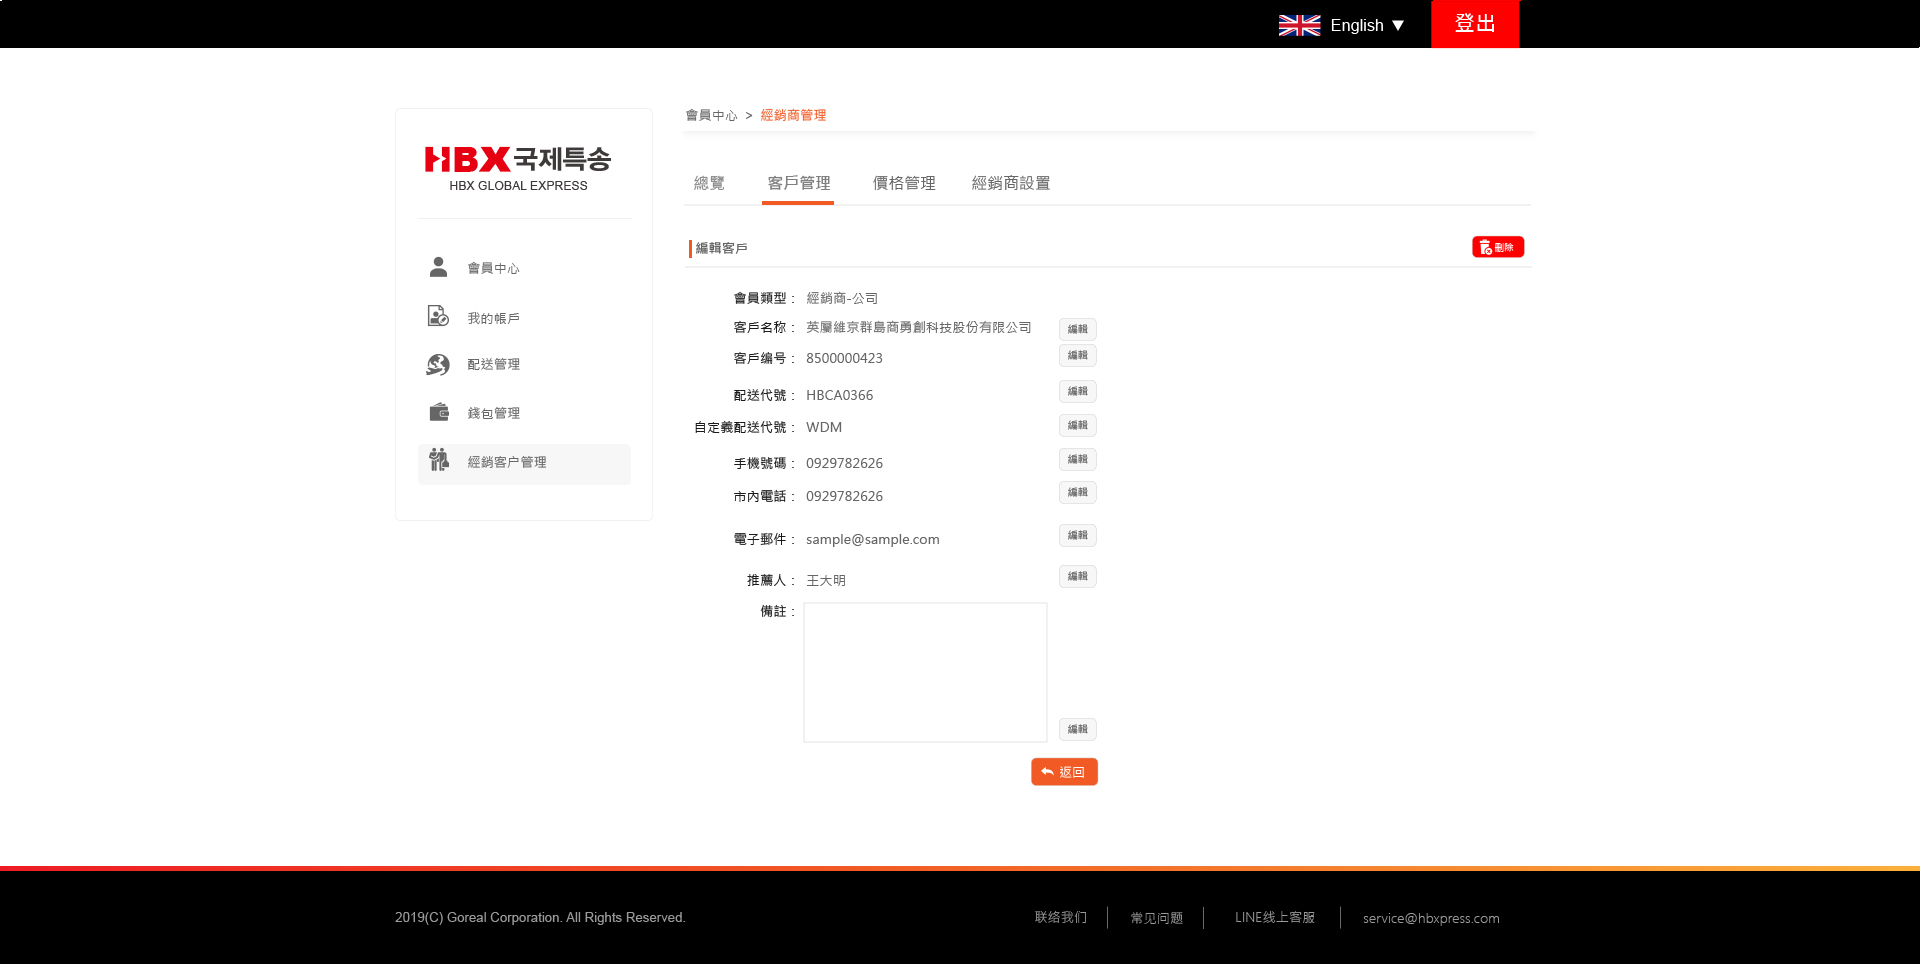
Task: Switch to the 總覽 tab
Action: [x=709, y=183]
